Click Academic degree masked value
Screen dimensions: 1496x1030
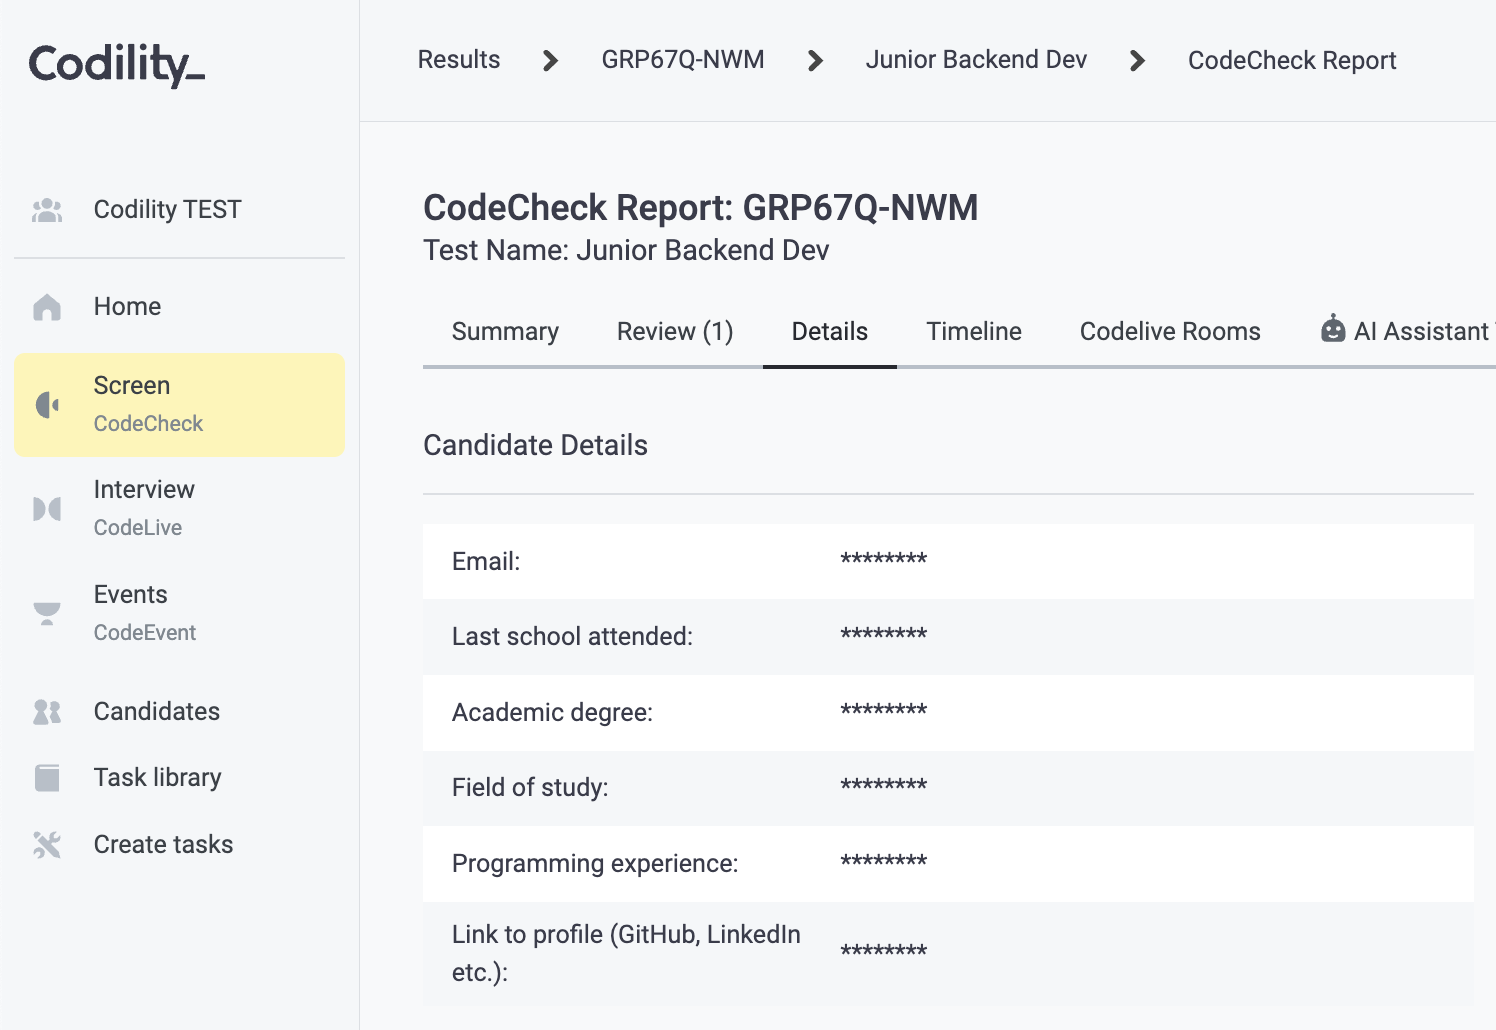pos(884,711)
